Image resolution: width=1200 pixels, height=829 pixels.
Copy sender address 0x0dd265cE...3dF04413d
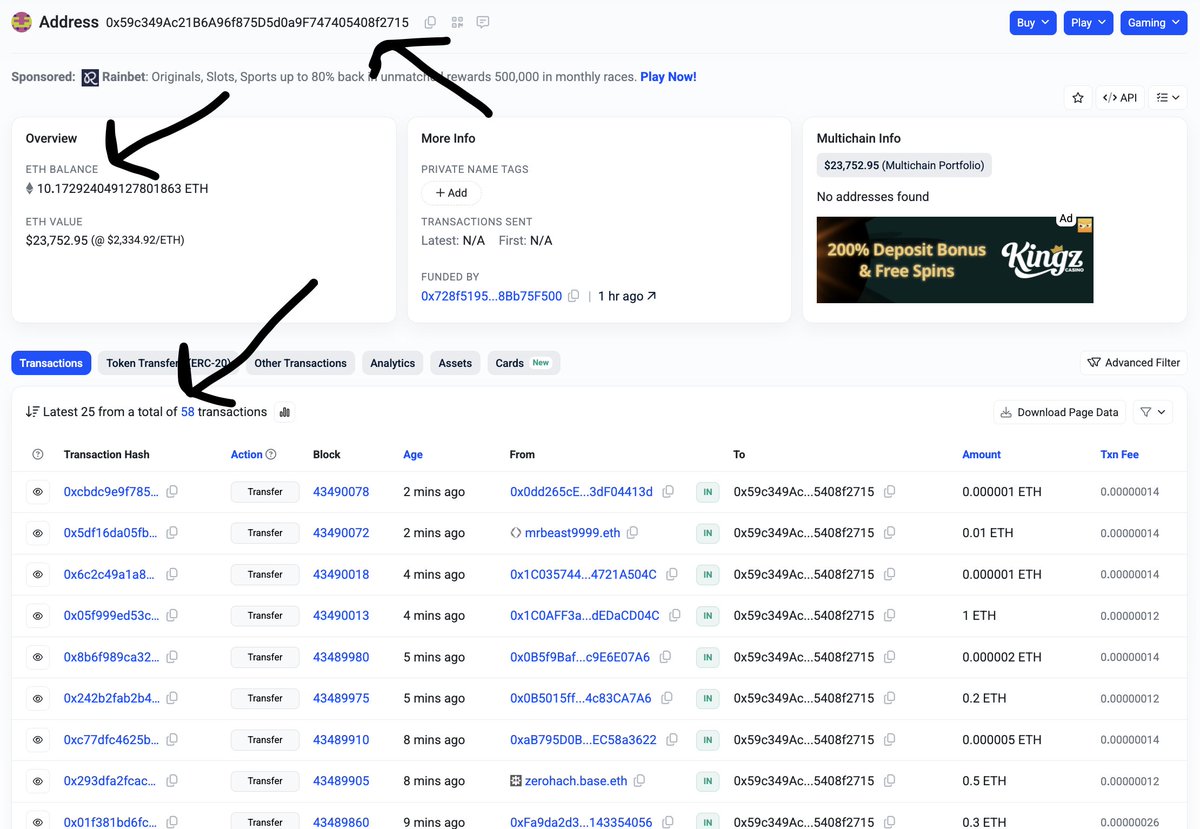pyautogui.click(x=668, y=492)
